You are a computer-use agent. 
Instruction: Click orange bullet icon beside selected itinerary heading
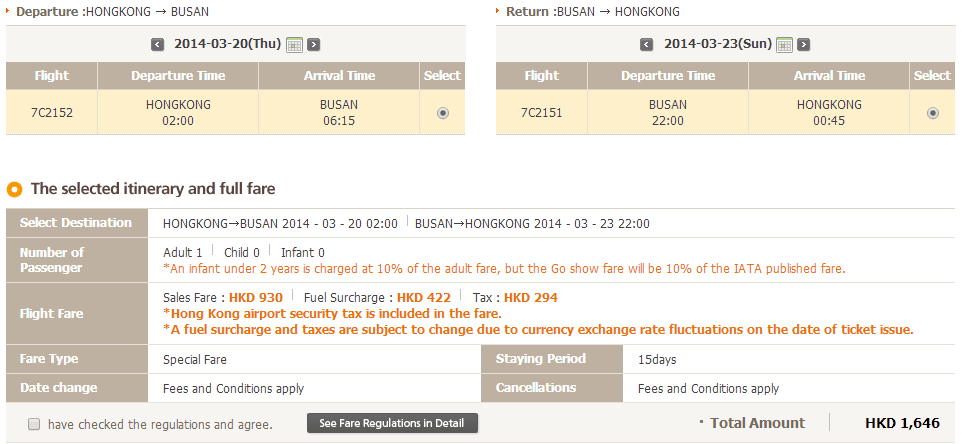(15, 189)
